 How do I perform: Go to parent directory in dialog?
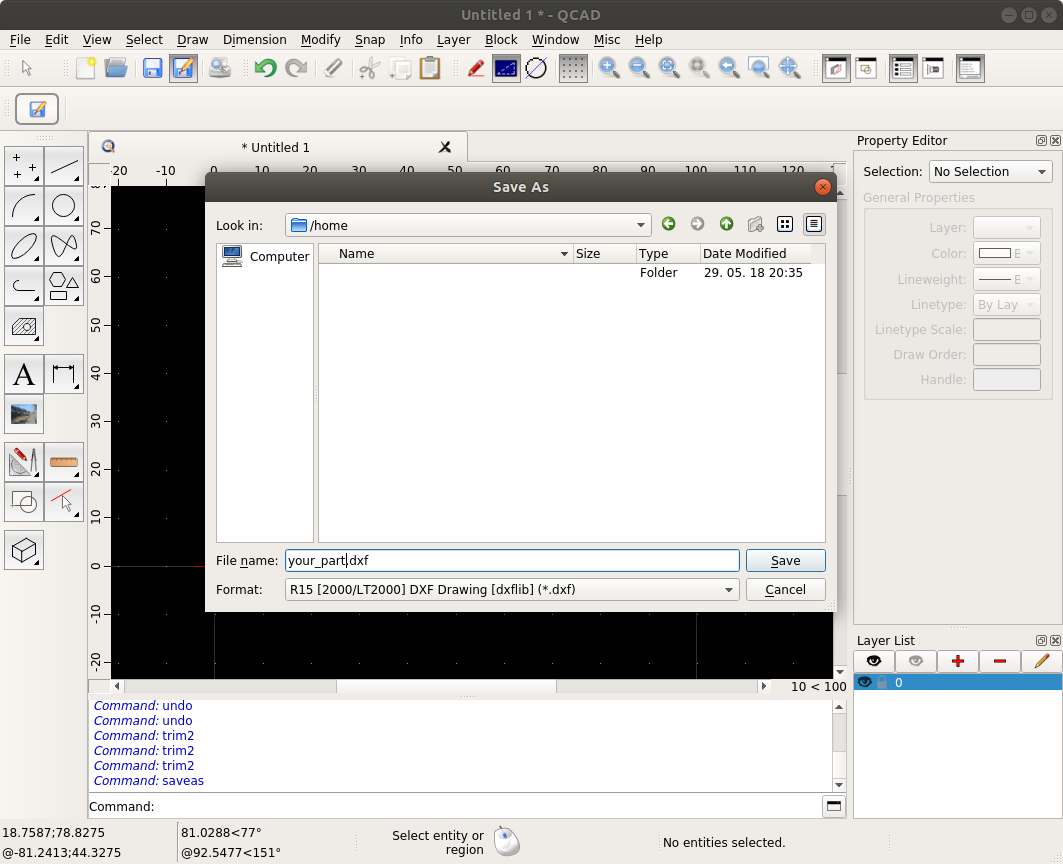point(727,225)
